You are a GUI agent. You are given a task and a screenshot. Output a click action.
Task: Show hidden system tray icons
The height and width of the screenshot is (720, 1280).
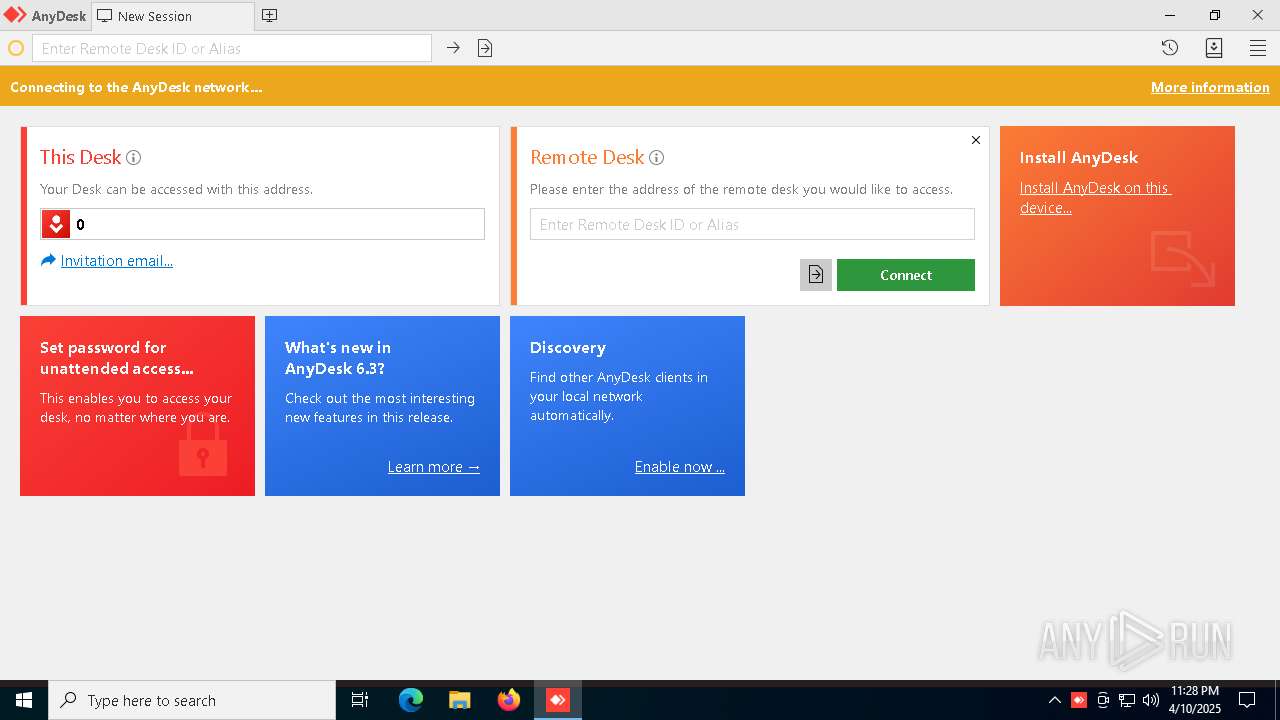(x=1054, y=700)
